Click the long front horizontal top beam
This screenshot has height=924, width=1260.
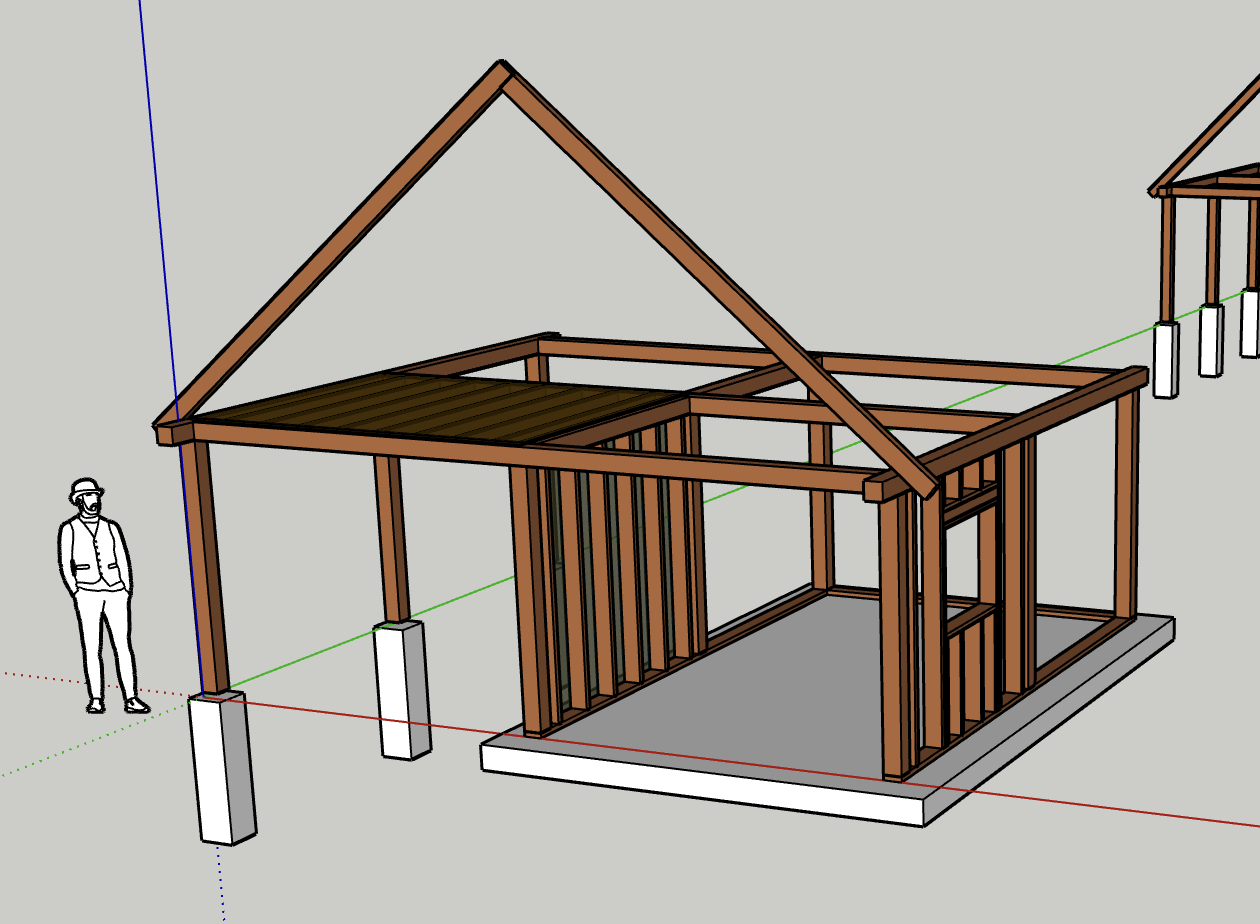coord(520,456)
